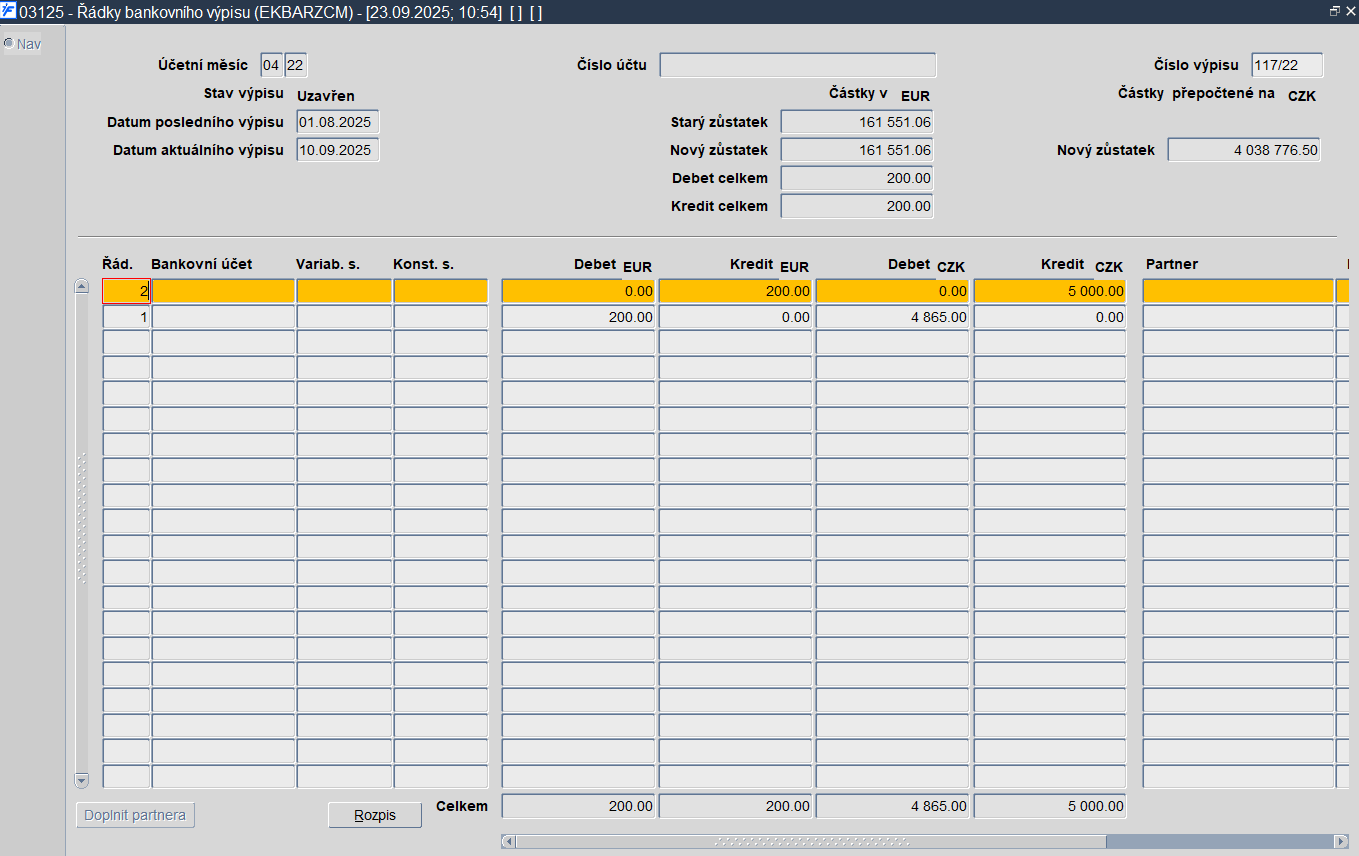This screenshot has width=1359, height=856.
Task: Click the Celkem label below the table
Action: [462, 806]
